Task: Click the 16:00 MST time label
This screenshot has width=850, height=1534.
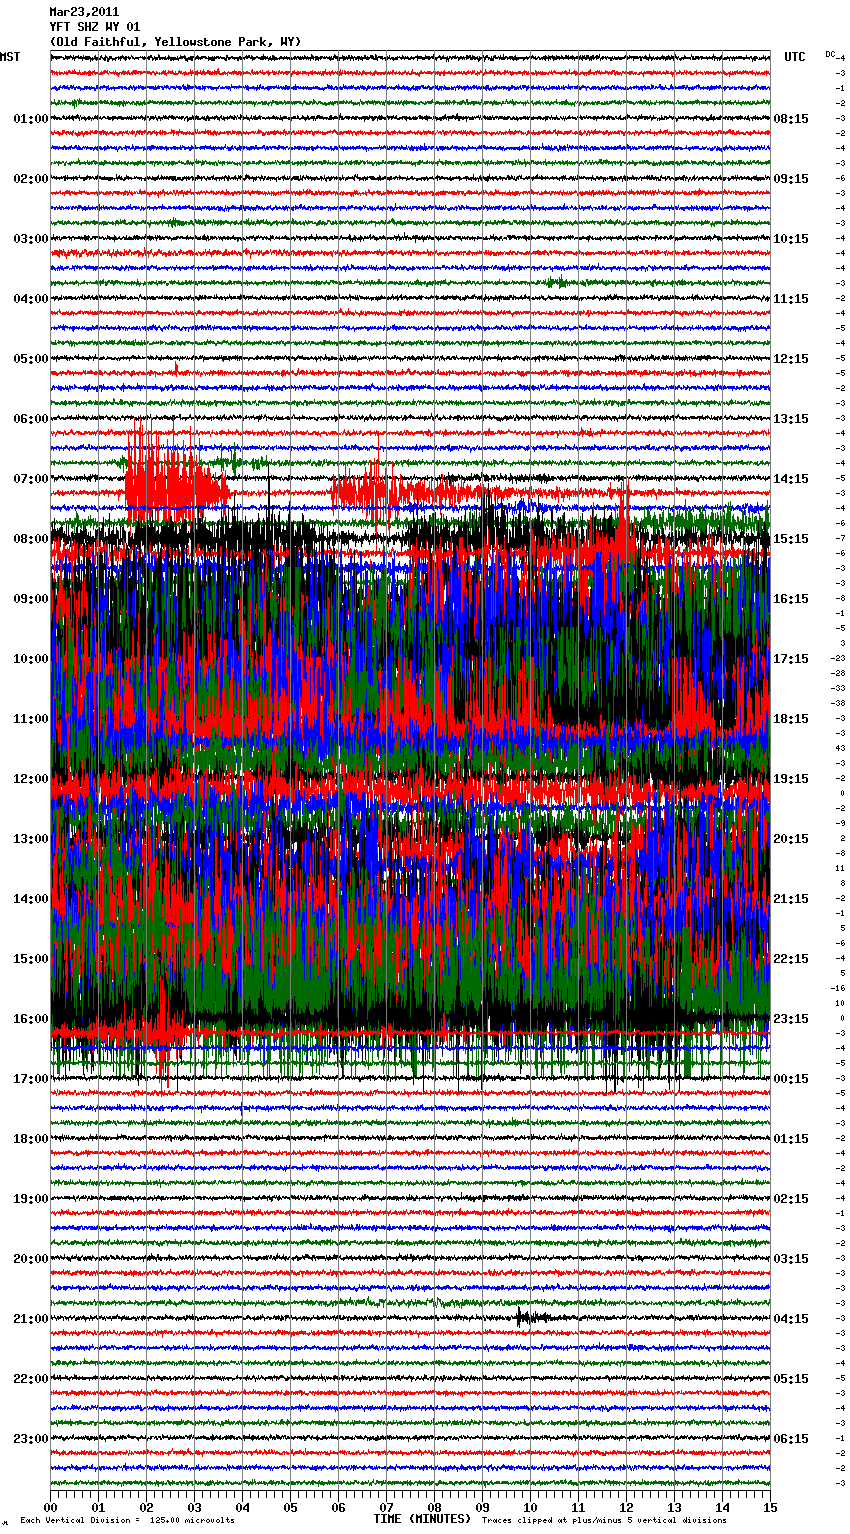Action: (31, 1019)
